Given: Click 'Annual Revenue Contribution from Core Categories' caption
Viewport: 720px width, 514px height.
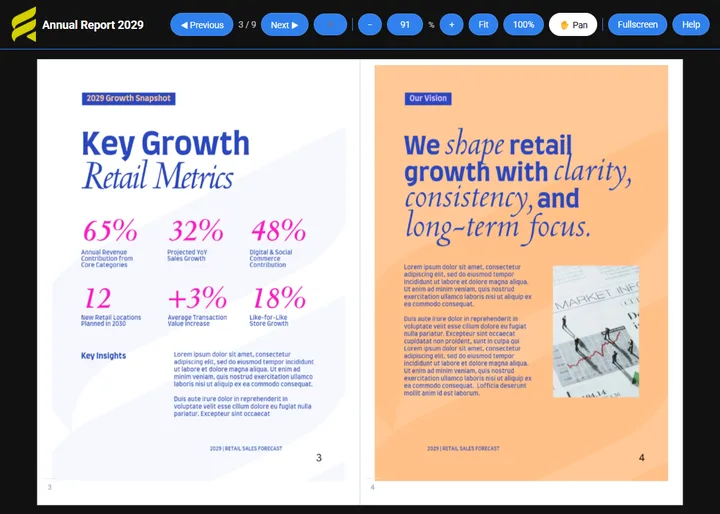Looking at the screenshot, I should (107, 258).
